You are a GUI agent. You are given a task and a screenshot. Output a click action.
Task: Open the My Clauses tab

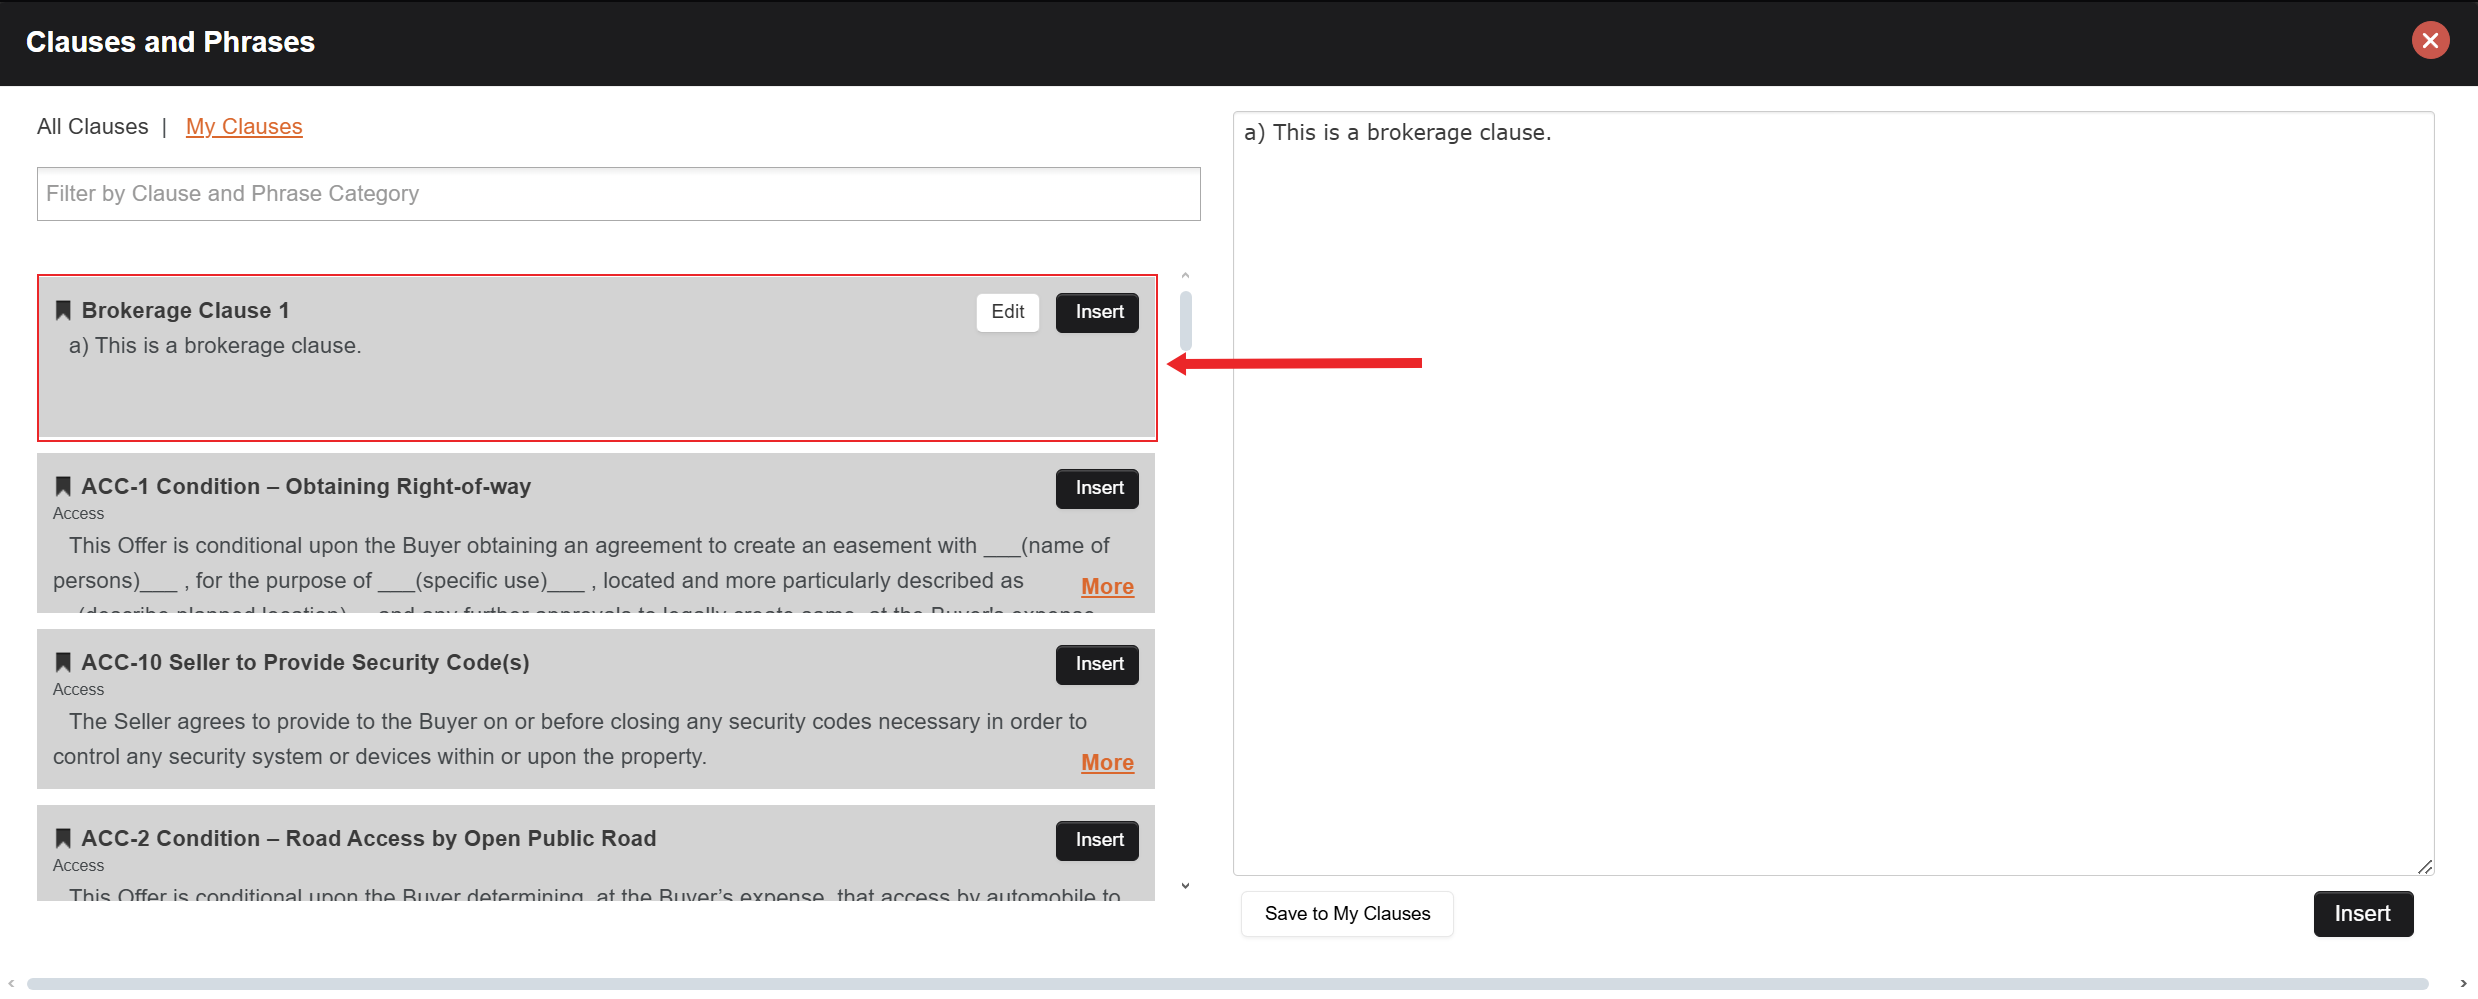[244, 127]
